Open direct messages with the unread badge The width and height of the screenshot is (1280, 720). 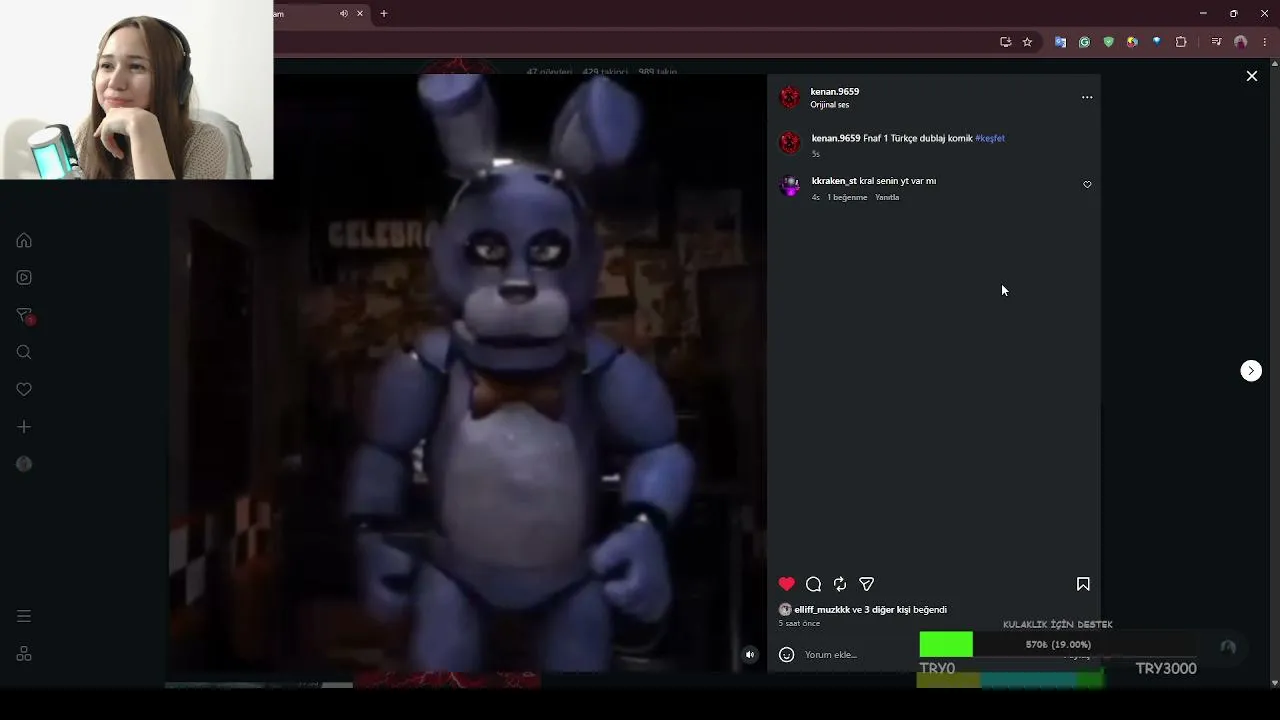pos(25,315)
